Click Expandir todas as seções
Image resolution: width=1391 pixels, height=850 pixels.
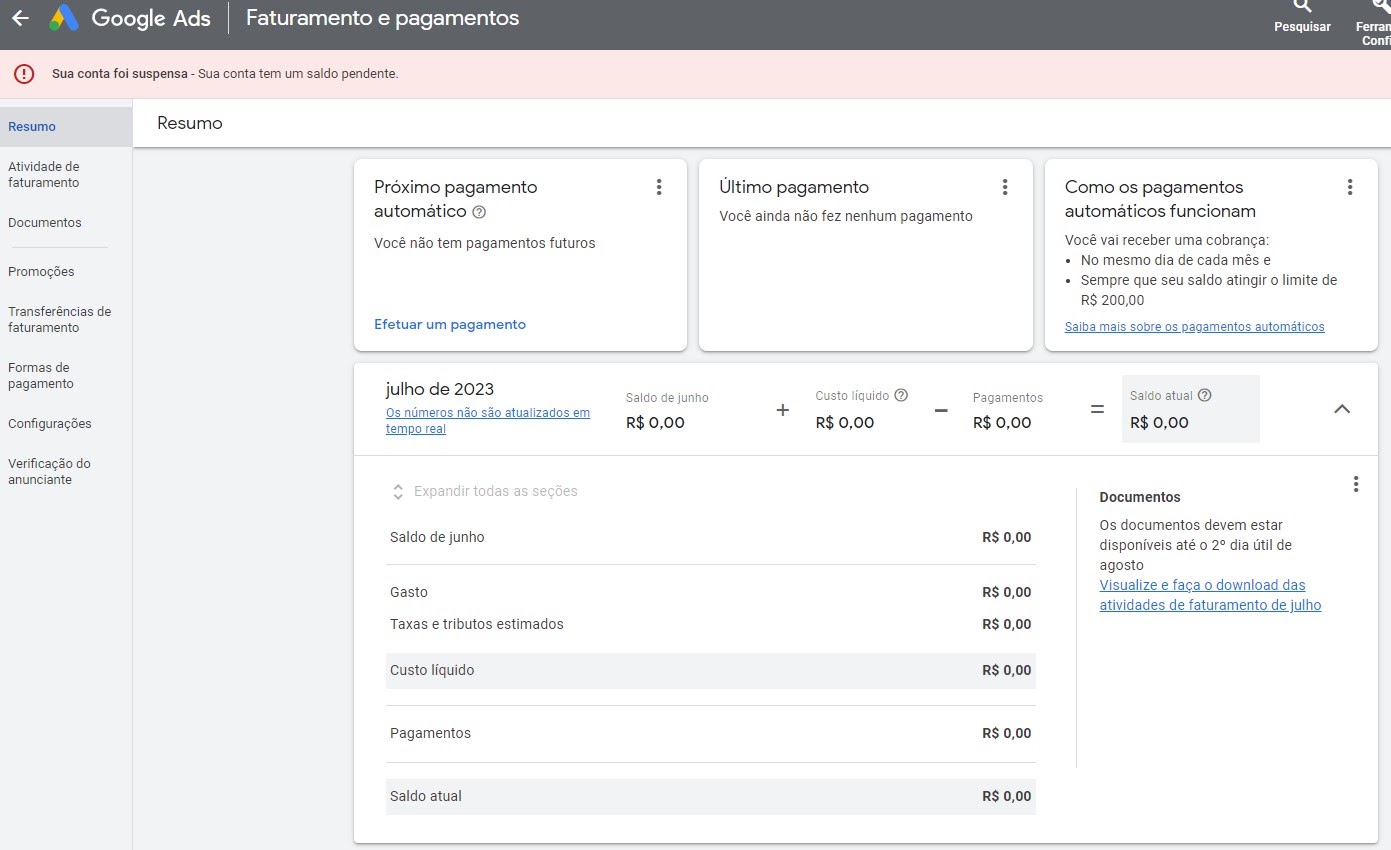tap(484, 491)
